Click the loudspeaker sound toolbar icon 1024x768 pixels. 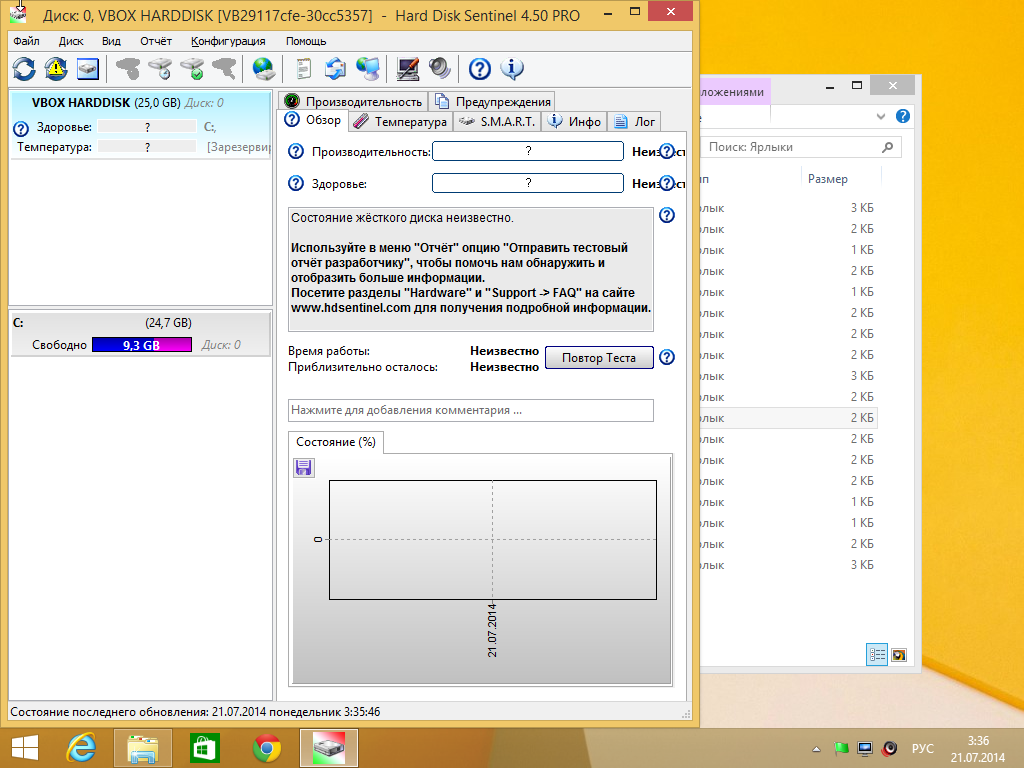click(x=440, y=69)
